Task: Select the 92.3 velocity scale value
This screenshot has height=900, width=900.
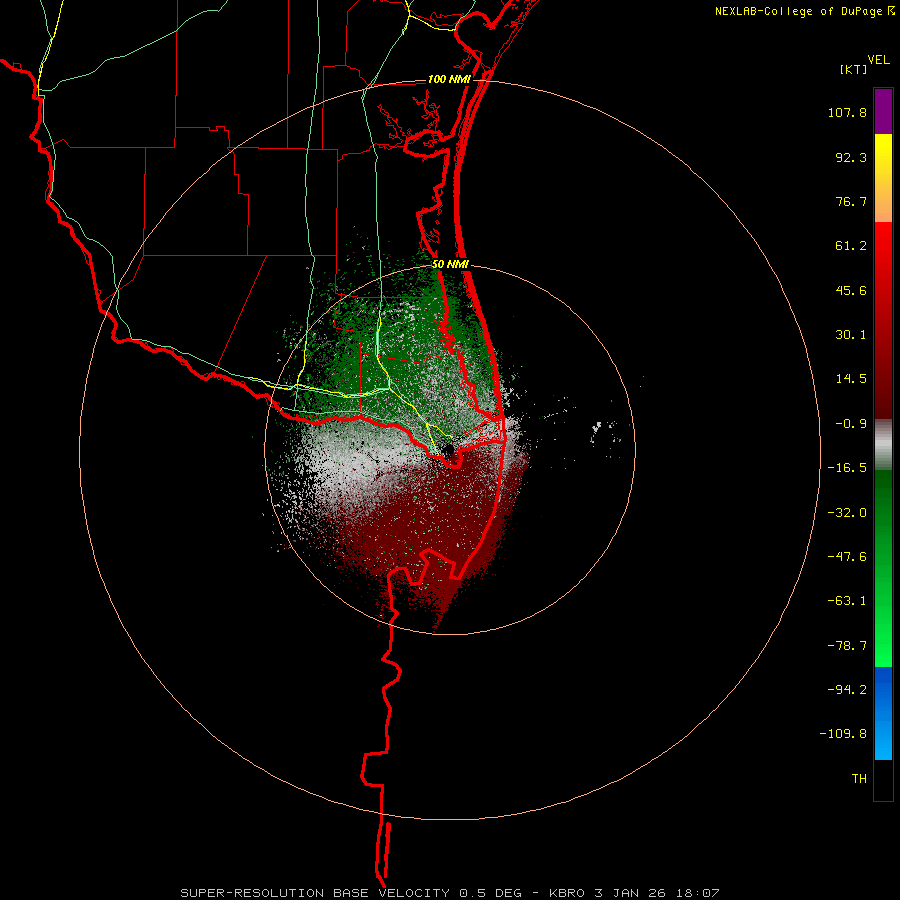Action: point(851,157)
